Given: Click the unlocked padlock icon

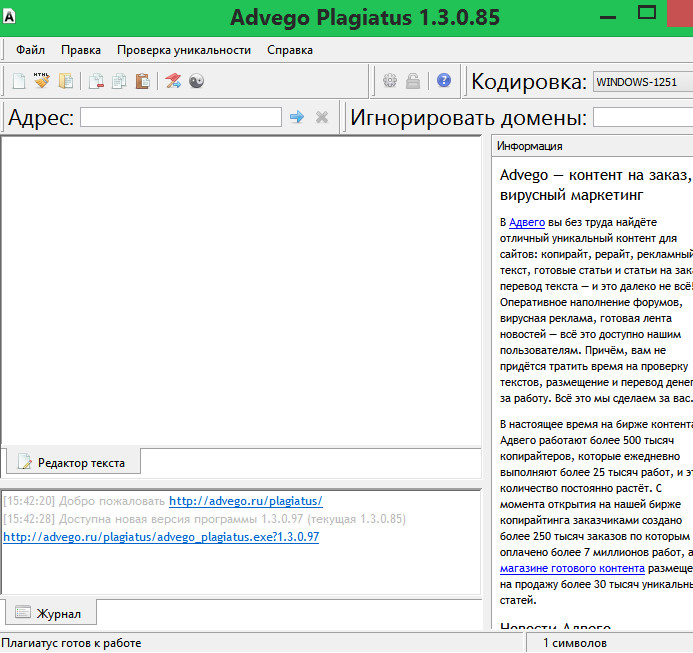Looking at the screenshot, I should [413, 80].
